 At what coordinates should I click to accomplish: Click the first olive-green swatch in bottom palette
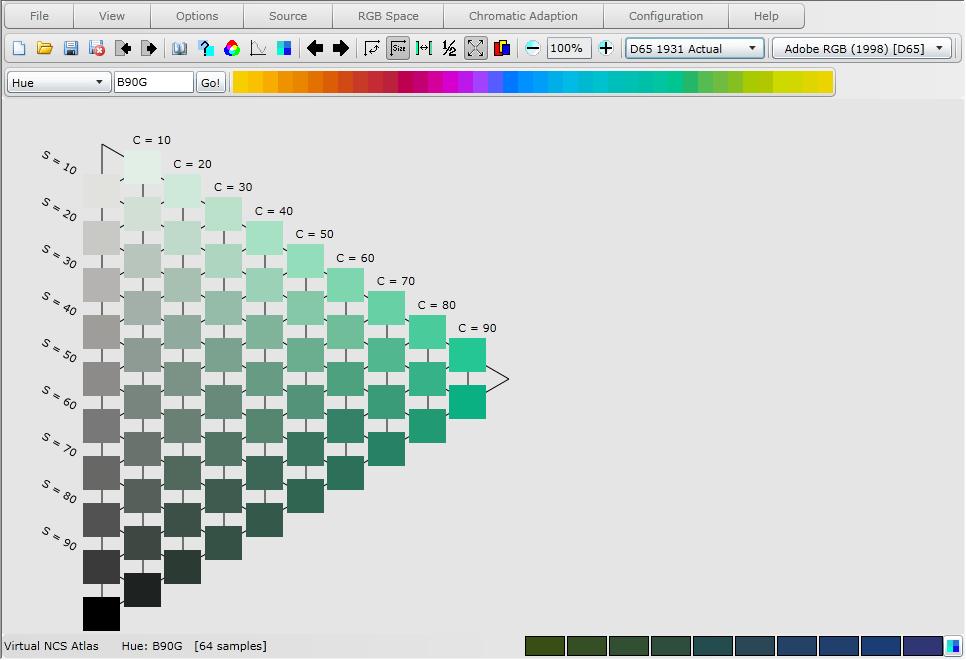pyautogui.click(x=545, y=646)
